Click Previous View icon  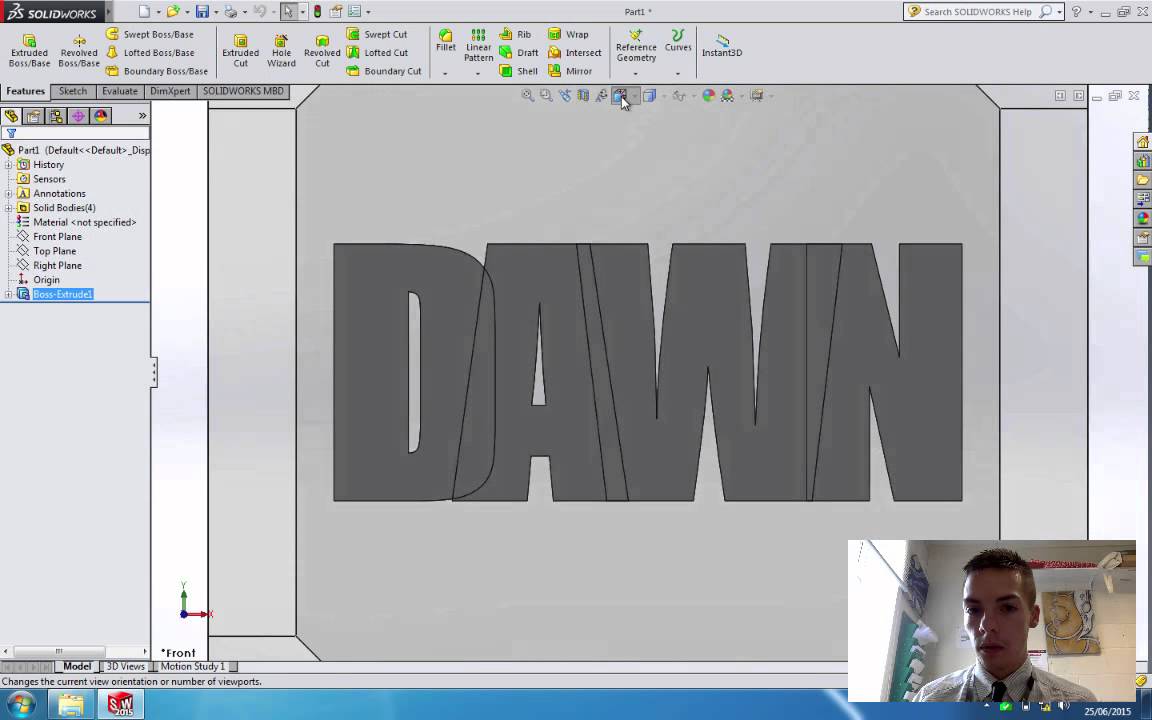[564, 96]
